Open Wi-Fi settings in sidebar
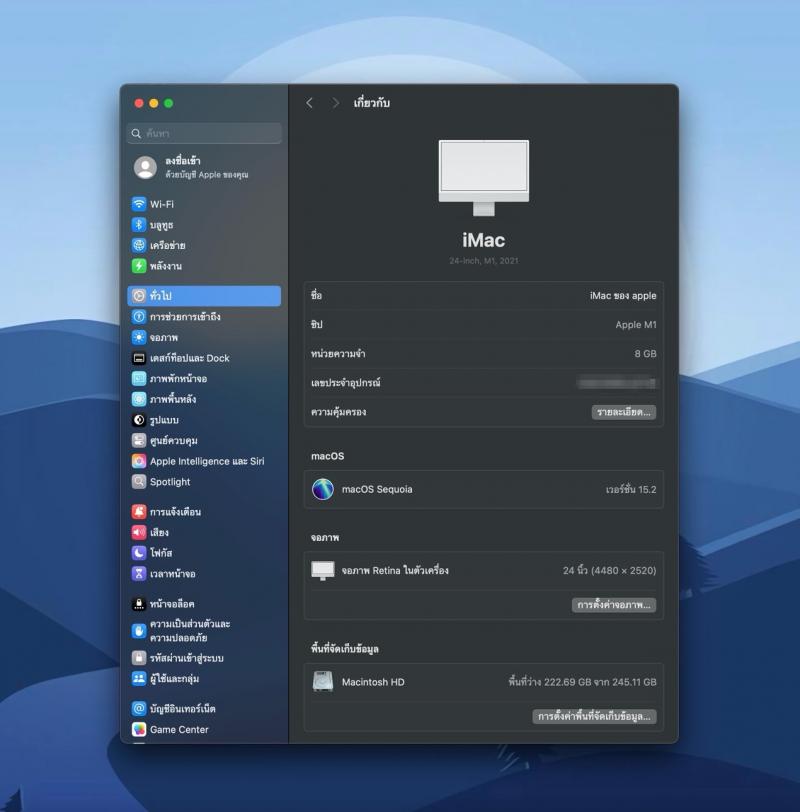Screen dimensions: 800x812 162,204
